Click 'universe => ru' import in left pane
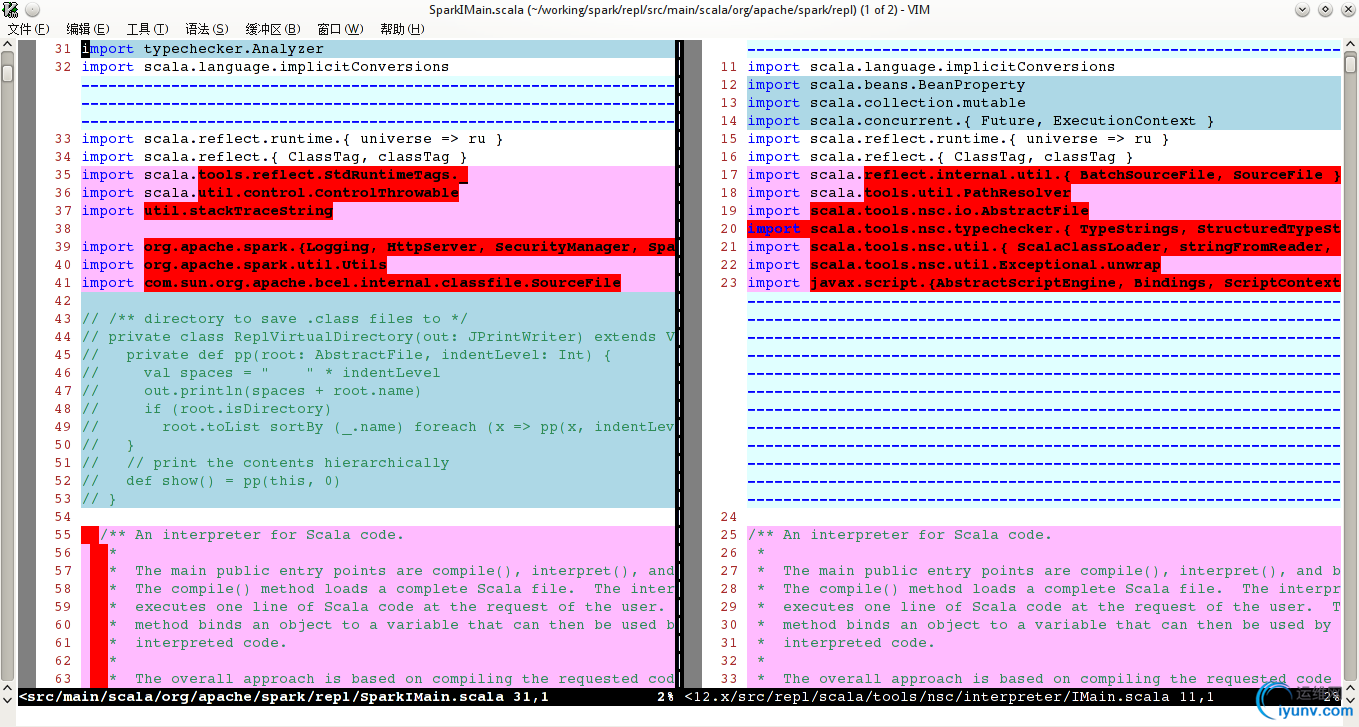 tap(292, 139)
